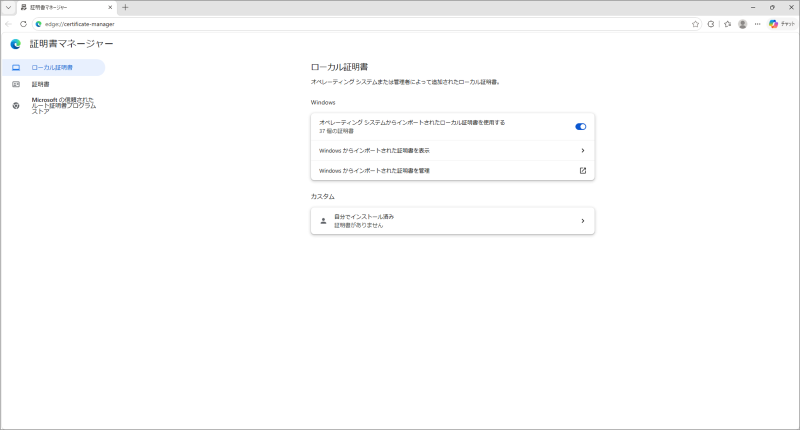Screen dimensions: 800x430
Task: Open the tab actions menu chevron at top left
Action: point(8,8)
